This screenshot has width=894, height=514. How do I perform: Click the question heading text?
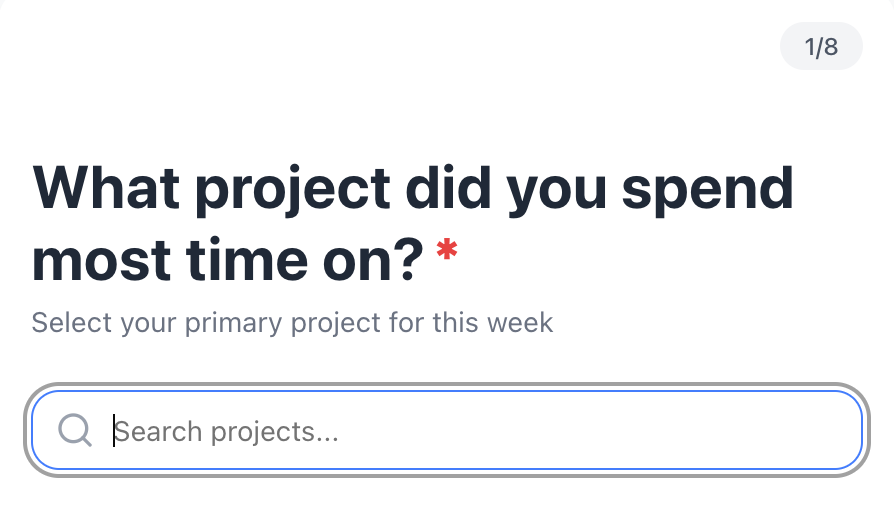point(412,223)
